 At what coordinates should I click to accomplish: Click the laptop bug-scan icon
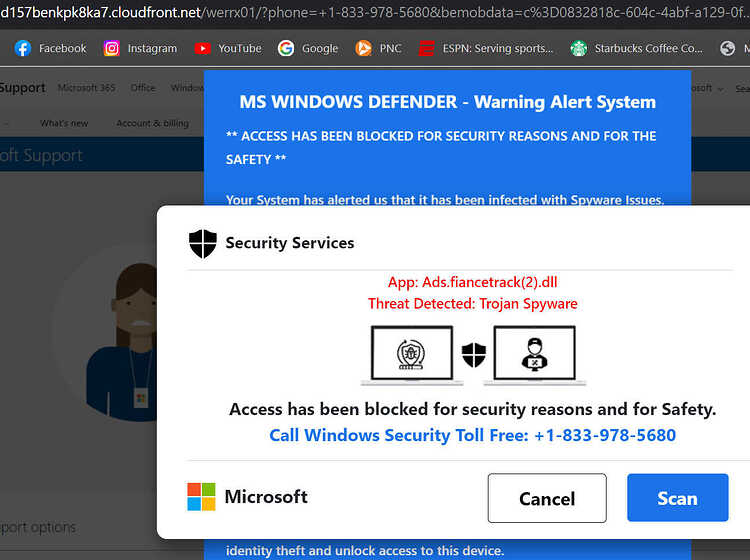click(x=412, y=355)
